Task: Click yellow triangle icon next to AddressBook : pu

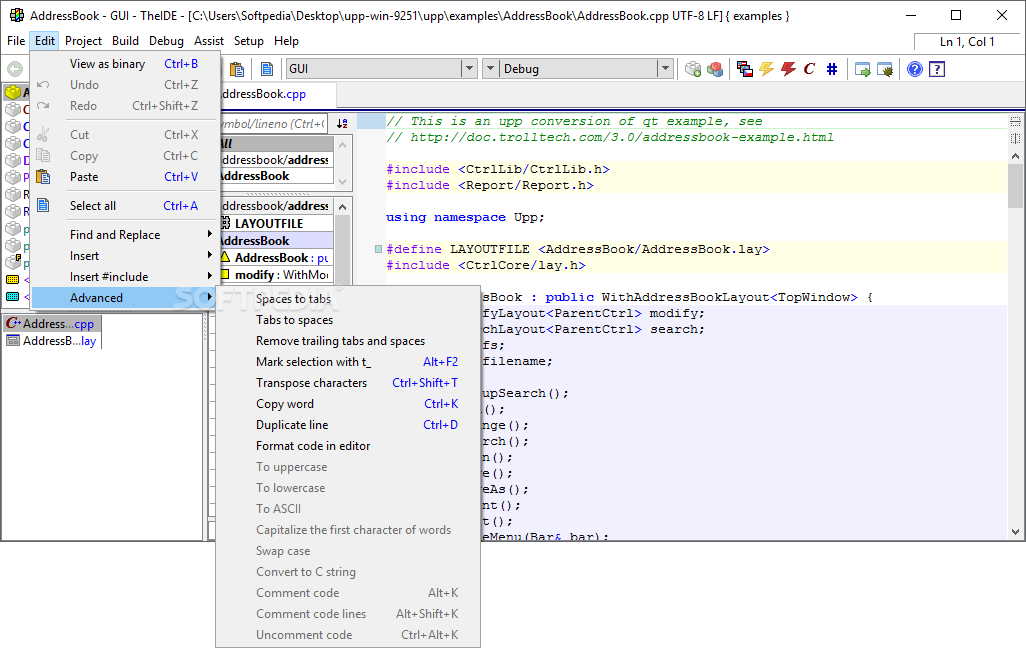Action: [224, 257]
